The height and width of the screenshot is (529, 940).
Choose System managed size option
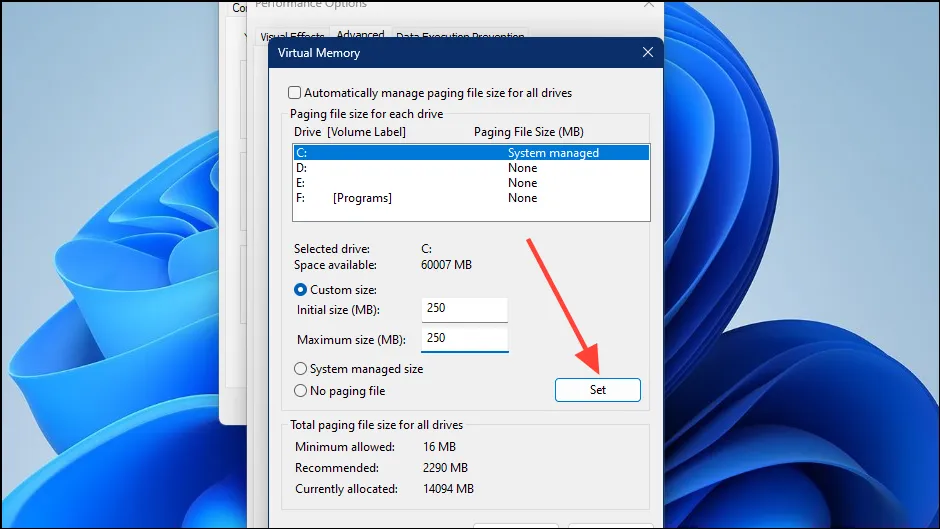click(x=301, y=369)
